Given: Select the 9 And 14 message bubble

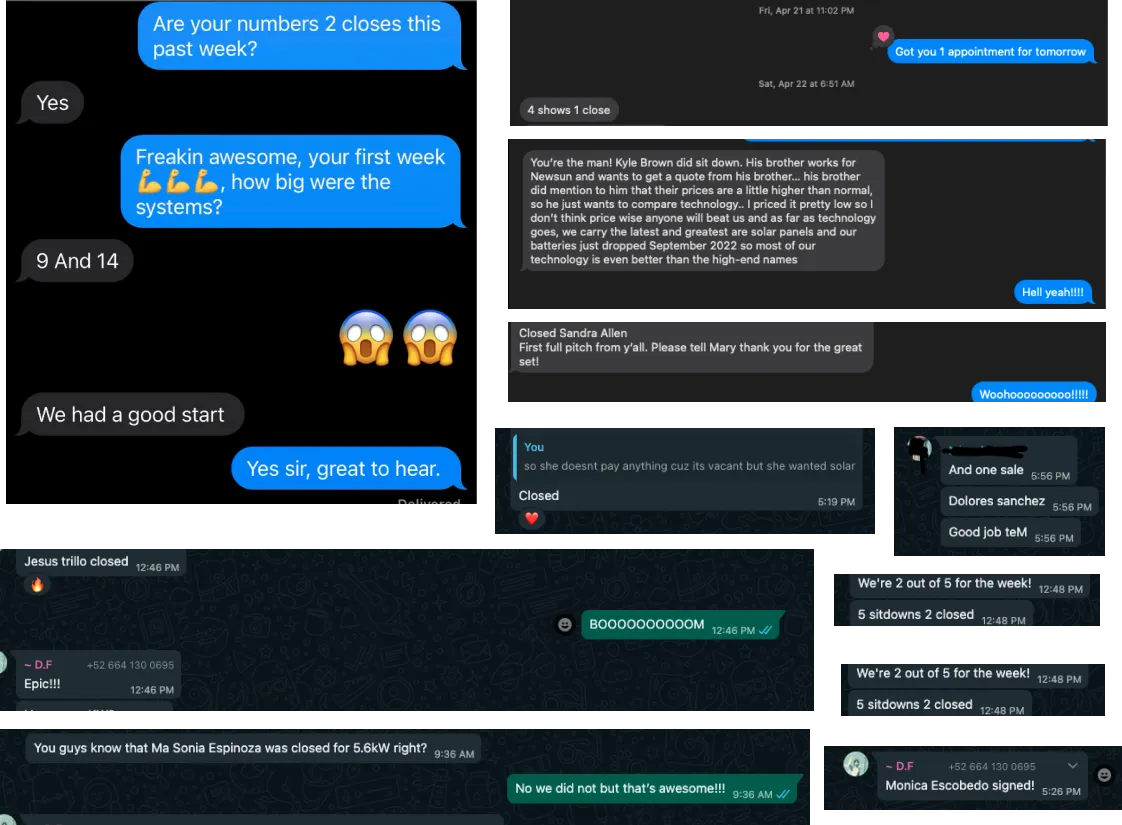Looking at the screenshot, I should (x=77, y=261).
